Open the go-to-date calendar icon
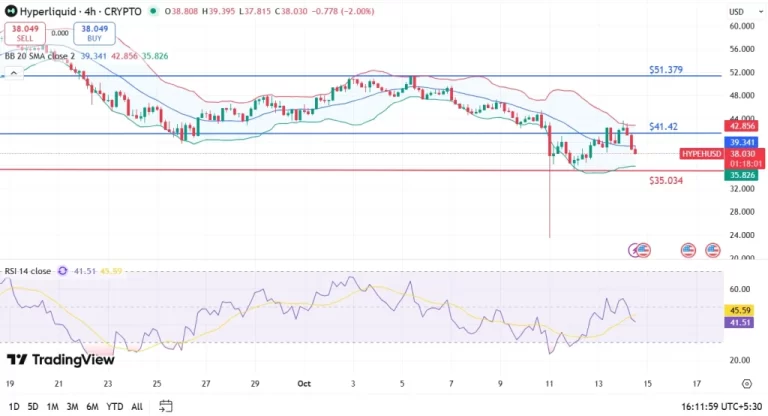This screenshot has height=416, width=768. coord(166,405)
